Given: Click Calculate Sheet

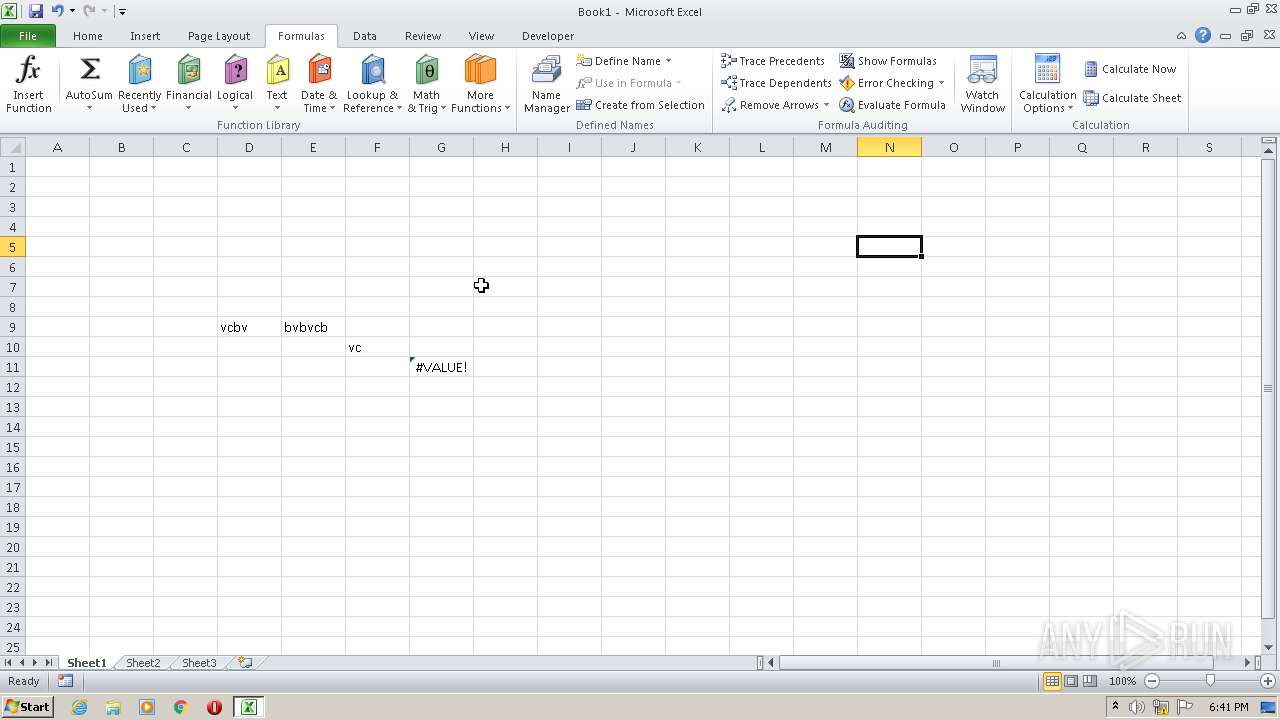Looking at the screenshot, I should 1133,98.
